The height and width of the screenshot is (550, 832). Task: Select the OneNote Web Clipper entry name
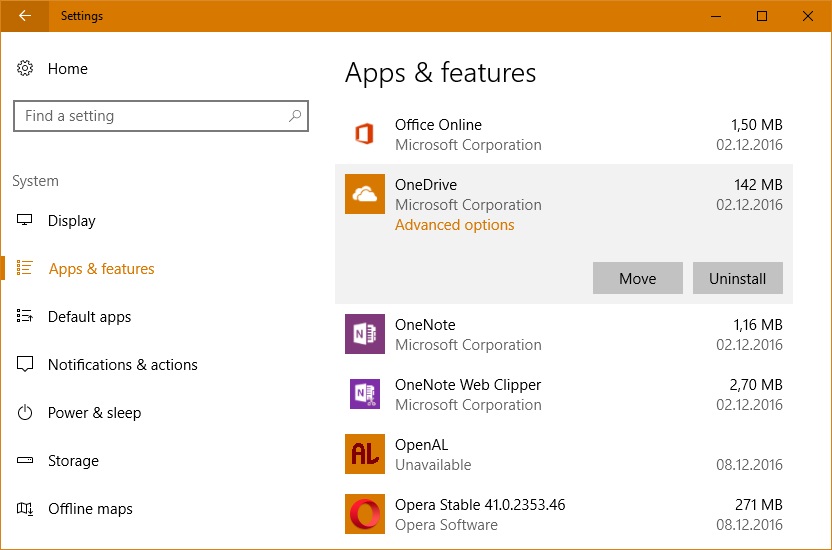468,385
